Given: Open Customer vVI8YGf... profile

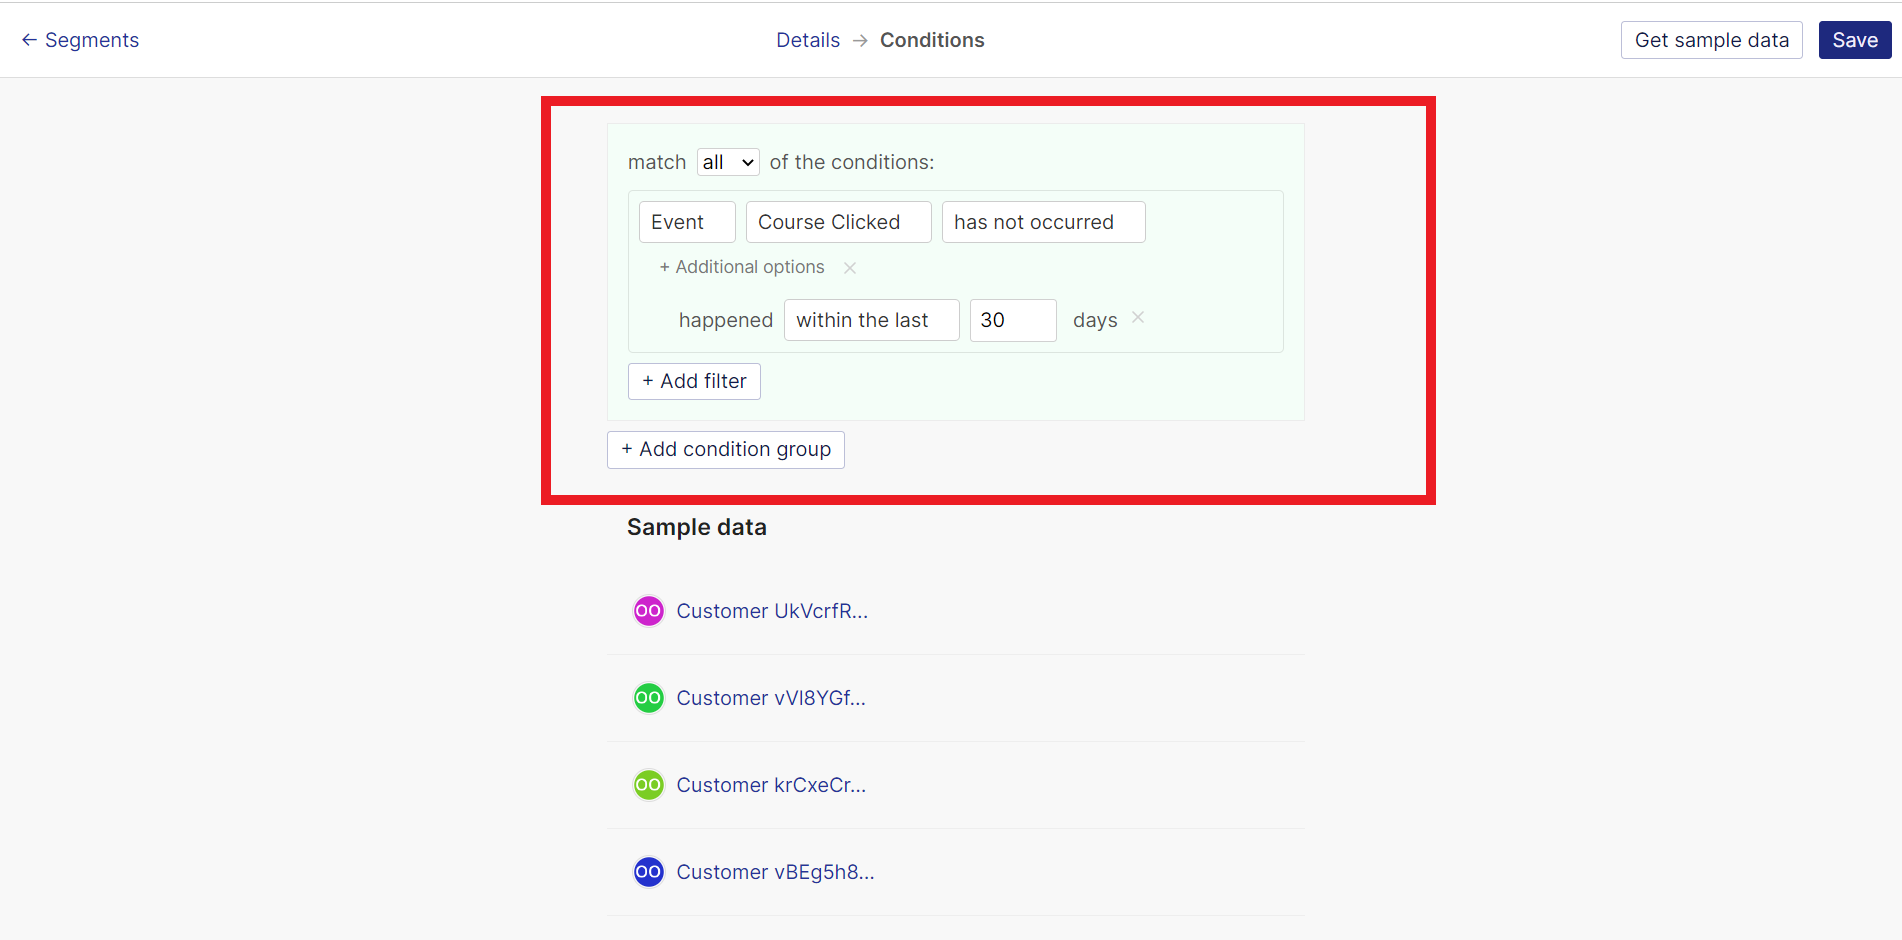Looking at the screenshot, I should click(x=771, y=698).
